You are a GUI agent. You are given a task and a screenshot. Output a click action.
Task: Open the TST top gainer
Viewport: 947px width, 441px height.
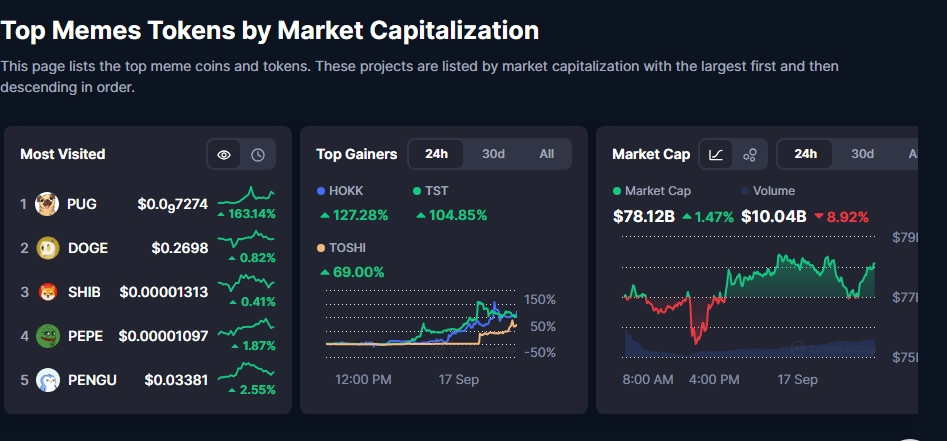pos(436,190)
